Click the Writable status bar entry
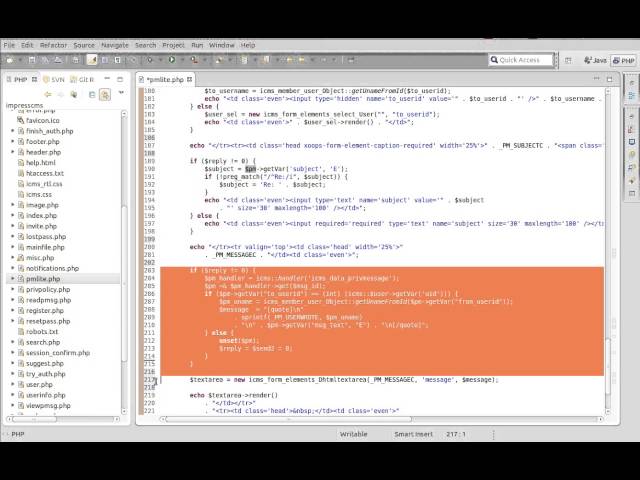The image size is (640, 480). [353, 434]
